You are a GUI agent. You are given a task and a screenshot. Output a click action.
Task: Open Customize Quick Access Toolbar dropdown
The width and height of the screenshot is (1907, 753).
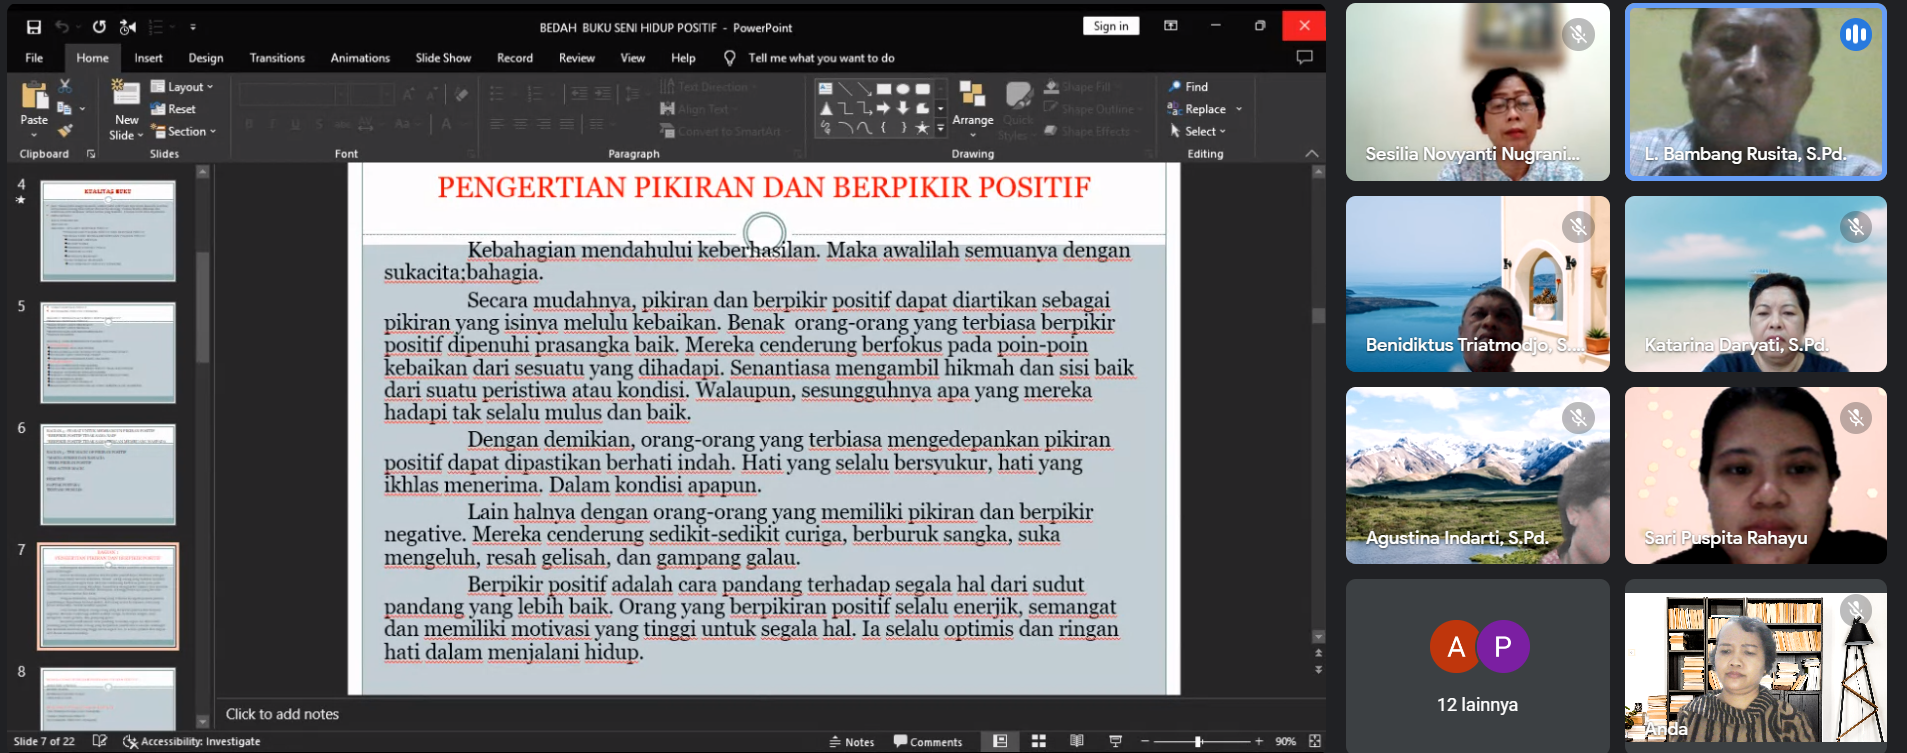pos(193,27)
